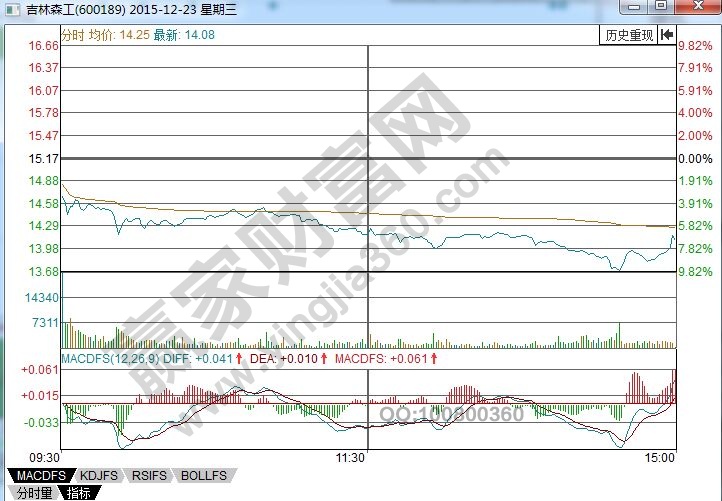
Task: Click the red arrow next to DIFF value
Action: point(240,358)
